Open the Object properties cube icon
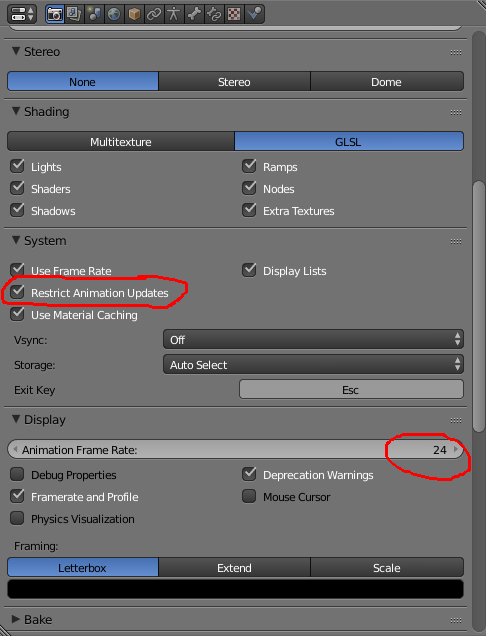The width and height of the screenshot is (486, 636). [x=134, y=14]
